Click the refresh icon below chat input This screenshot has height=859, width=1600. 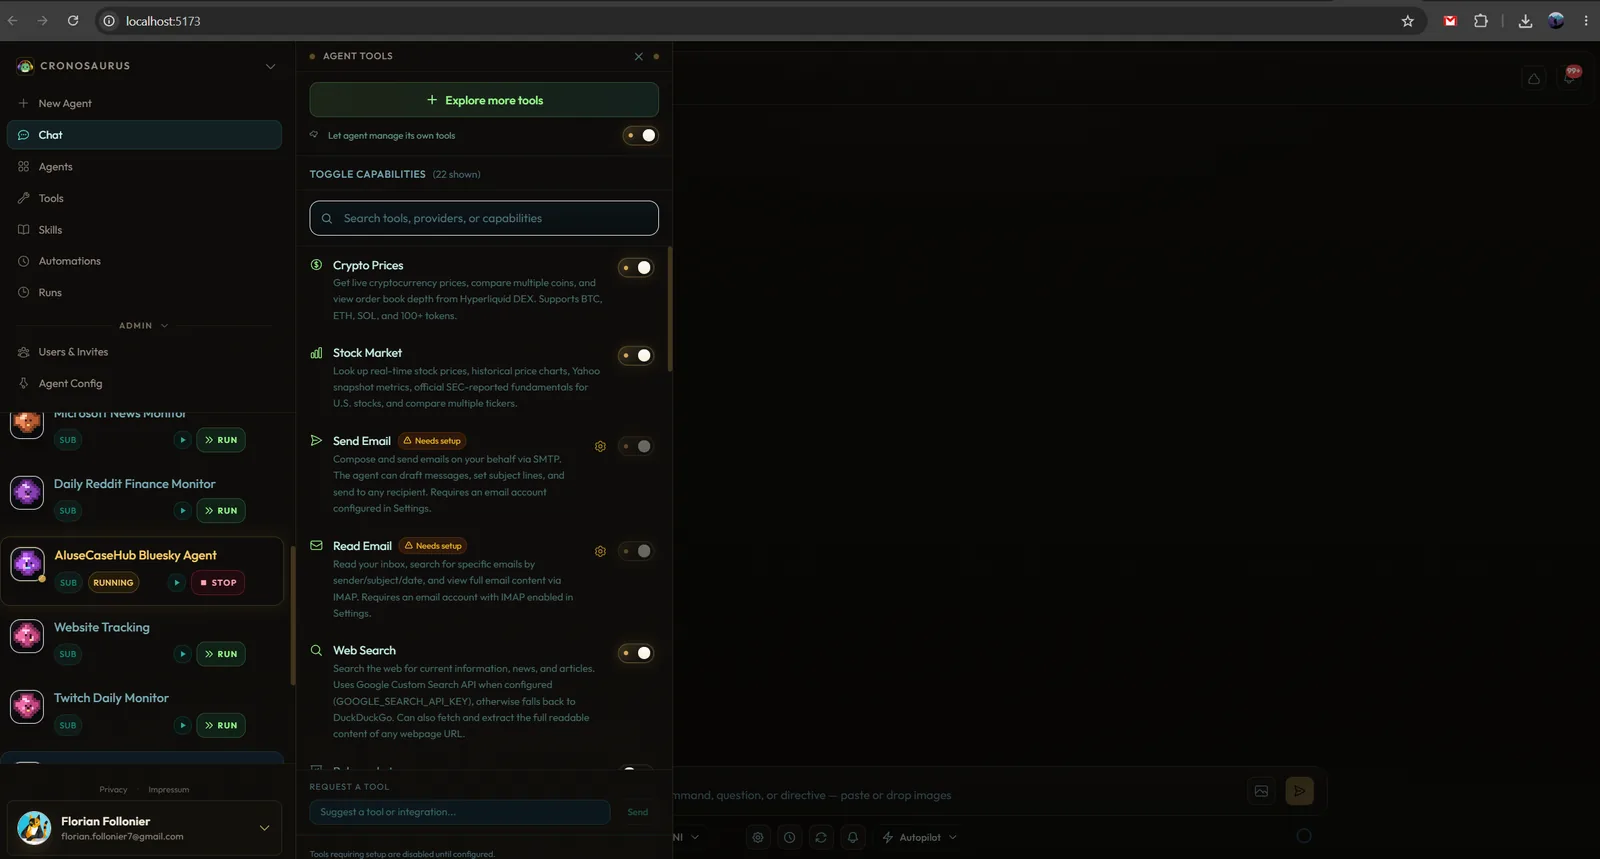click(821, 837)
